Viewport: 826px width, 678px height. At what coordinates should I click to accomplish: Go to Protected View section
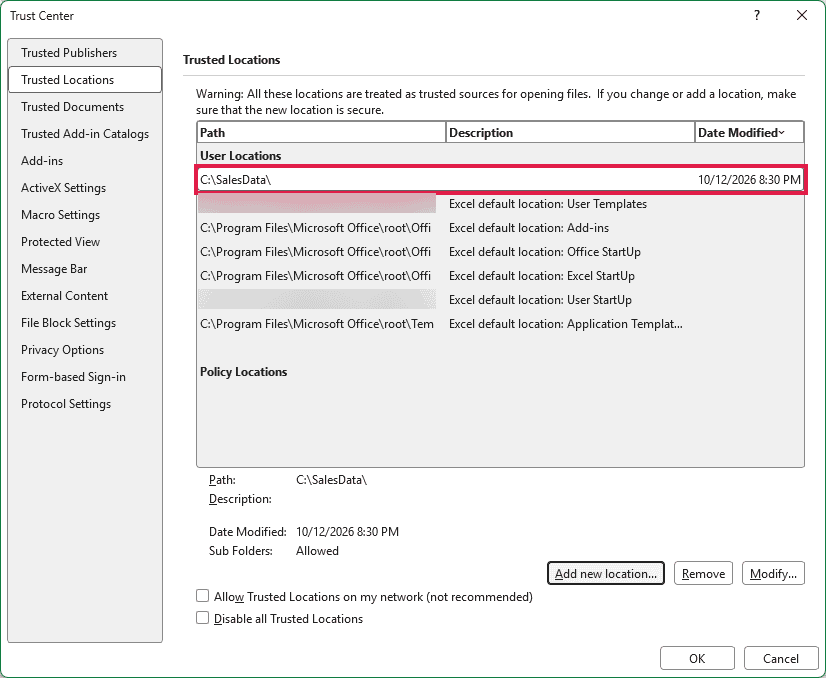[85, 242]
